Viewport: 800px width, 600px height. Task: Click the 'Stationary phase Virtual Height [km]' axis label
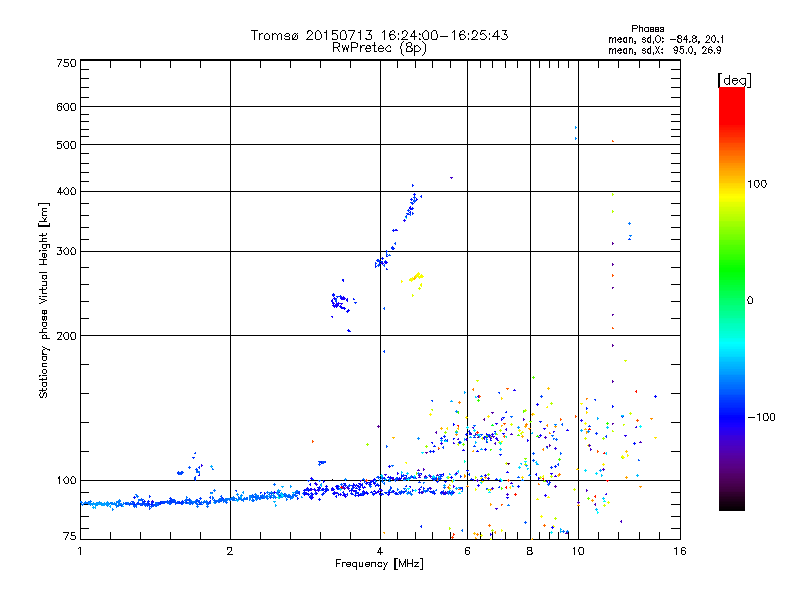click(x=43, y=301)
